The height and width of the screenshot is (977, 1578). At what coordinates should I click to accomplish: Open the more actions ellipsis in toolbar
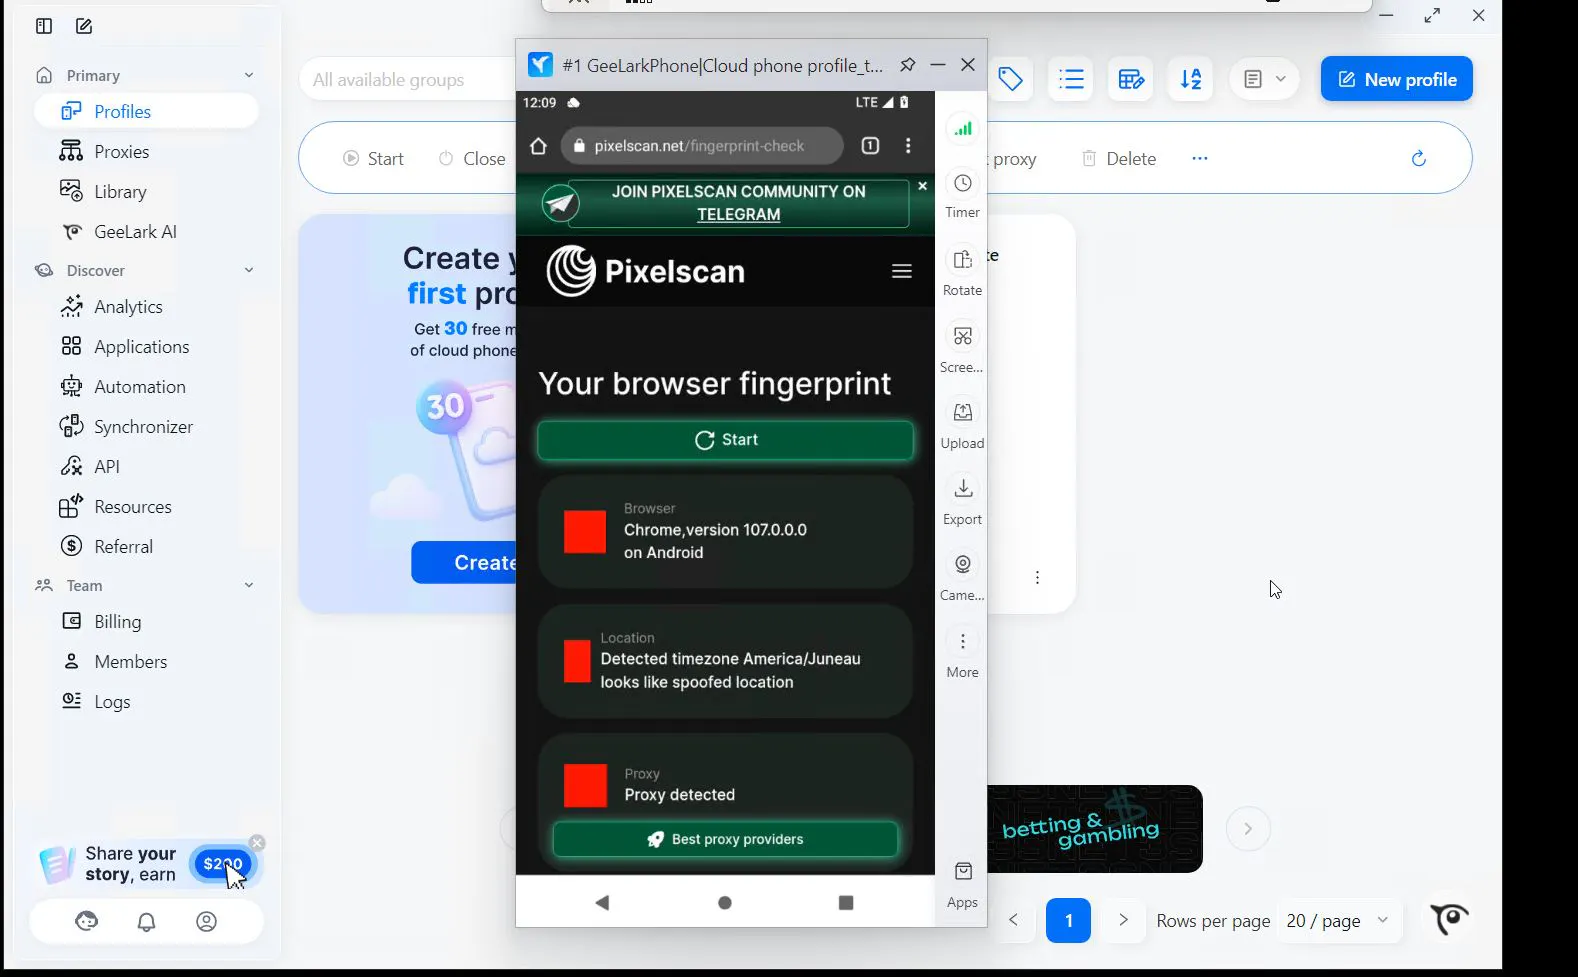point(1200,158)
